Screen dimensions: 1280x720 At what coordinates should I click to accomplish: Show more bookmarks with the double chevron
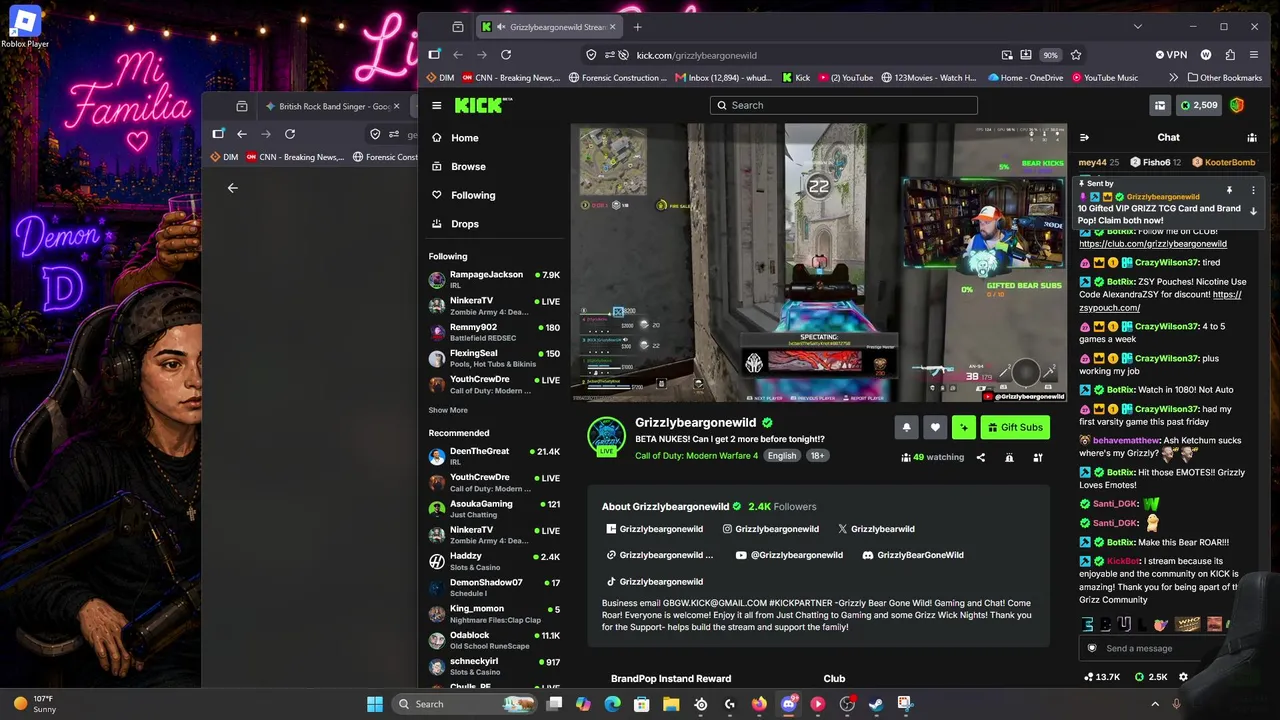[1173, 78]
